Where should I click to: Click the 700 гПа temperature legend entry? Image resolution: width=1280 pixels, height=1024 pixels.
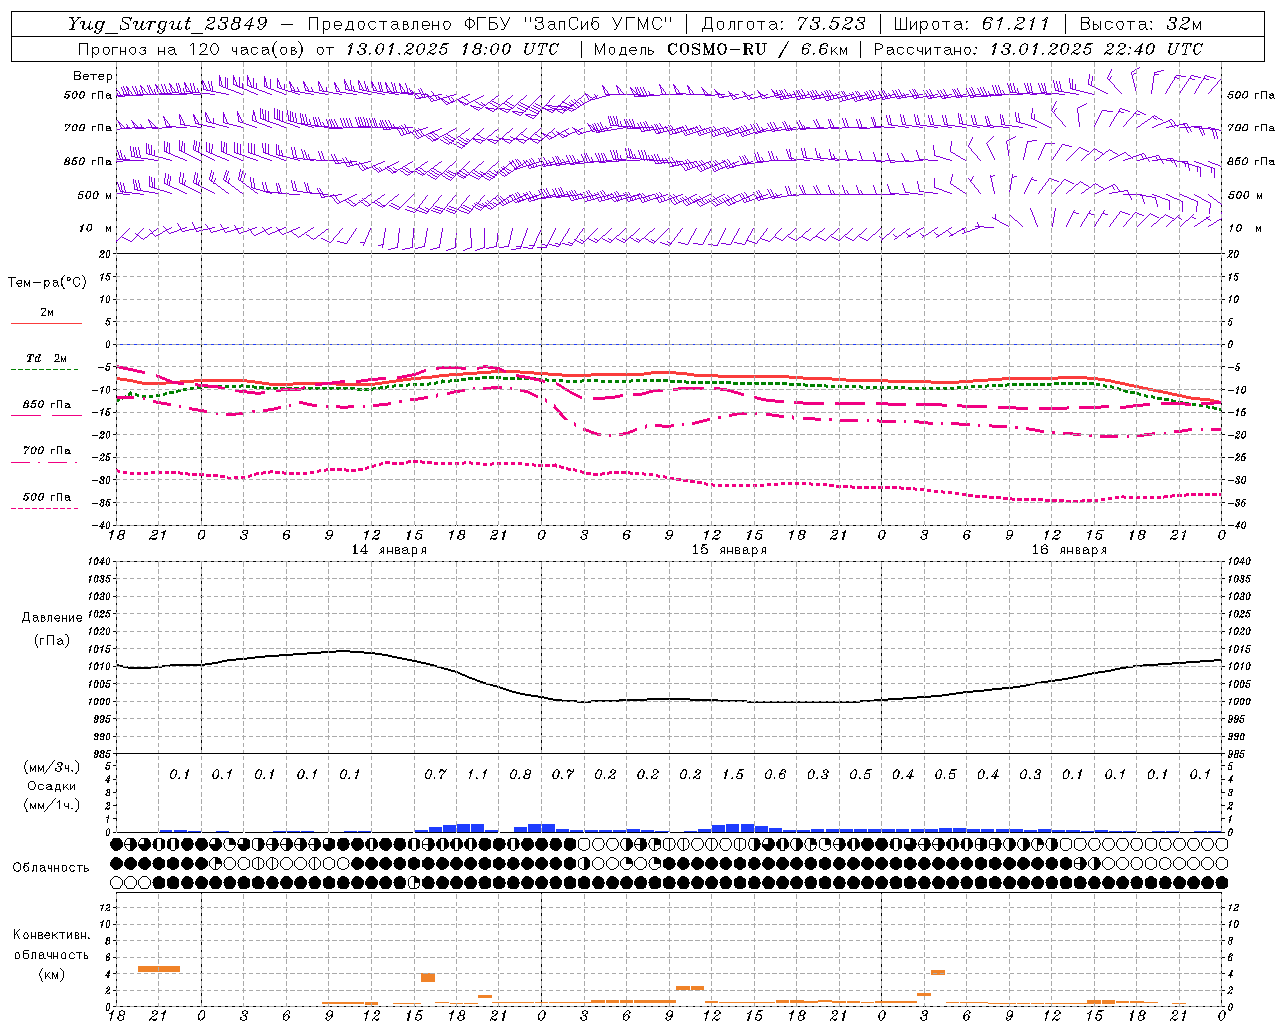click(47, 451)
